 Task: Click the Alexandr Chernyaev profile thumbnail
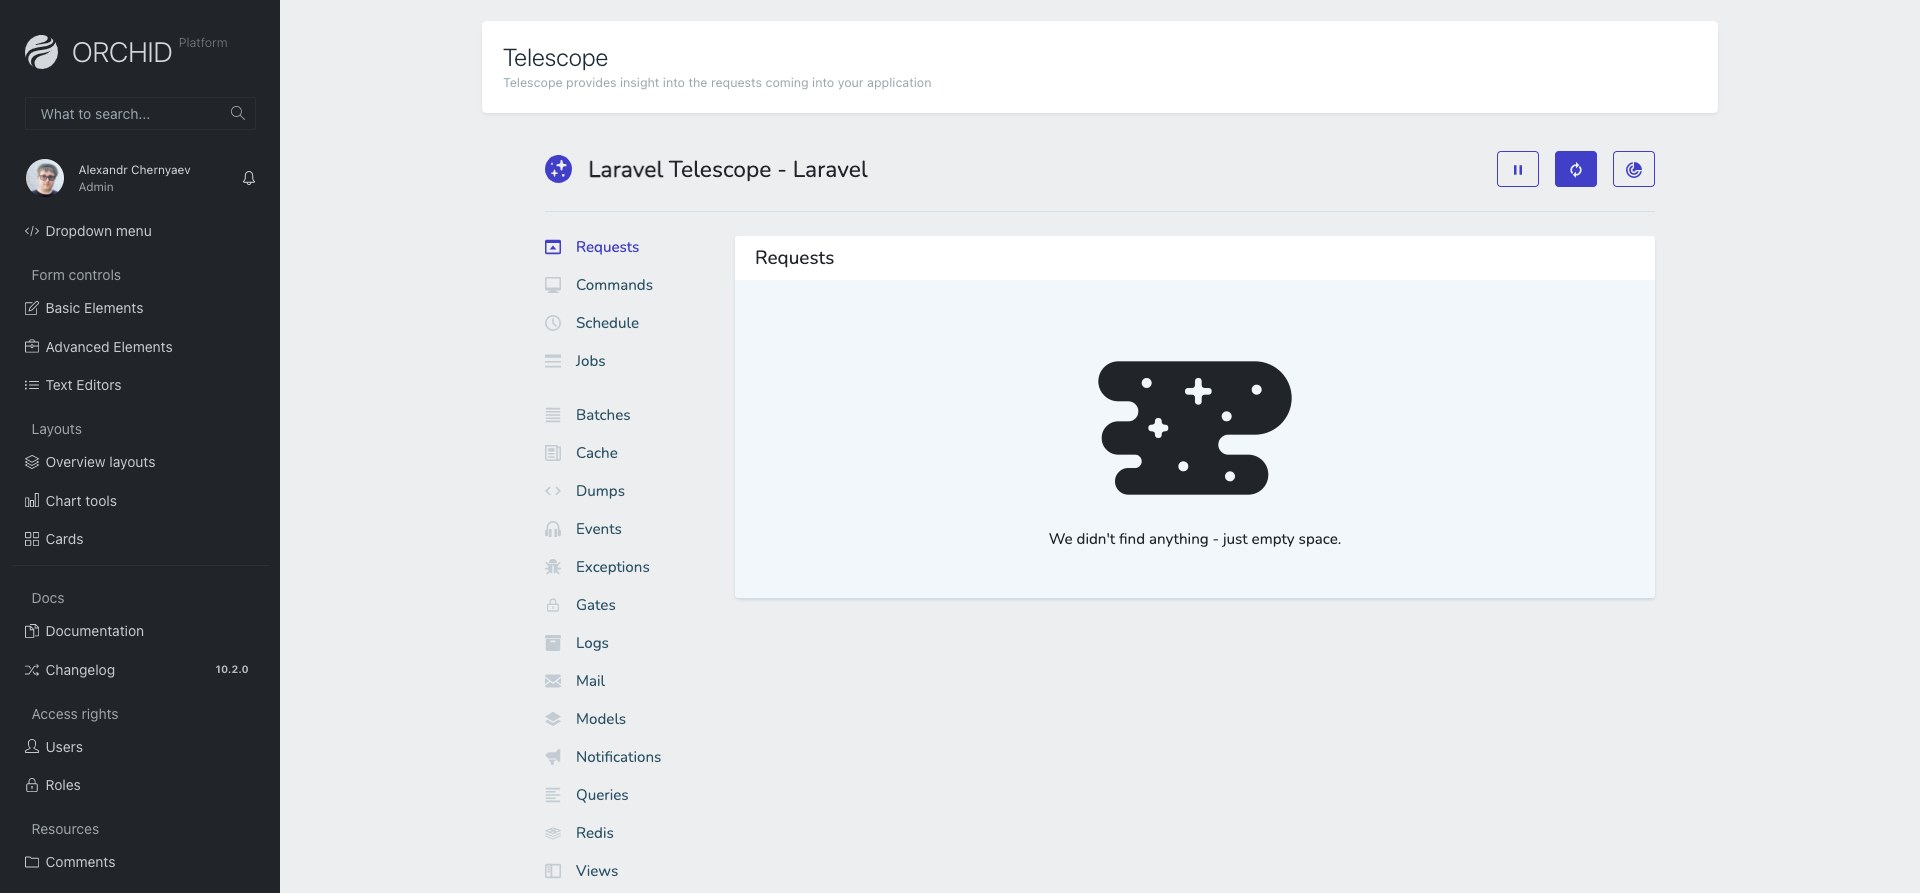(x=45, y=177)
